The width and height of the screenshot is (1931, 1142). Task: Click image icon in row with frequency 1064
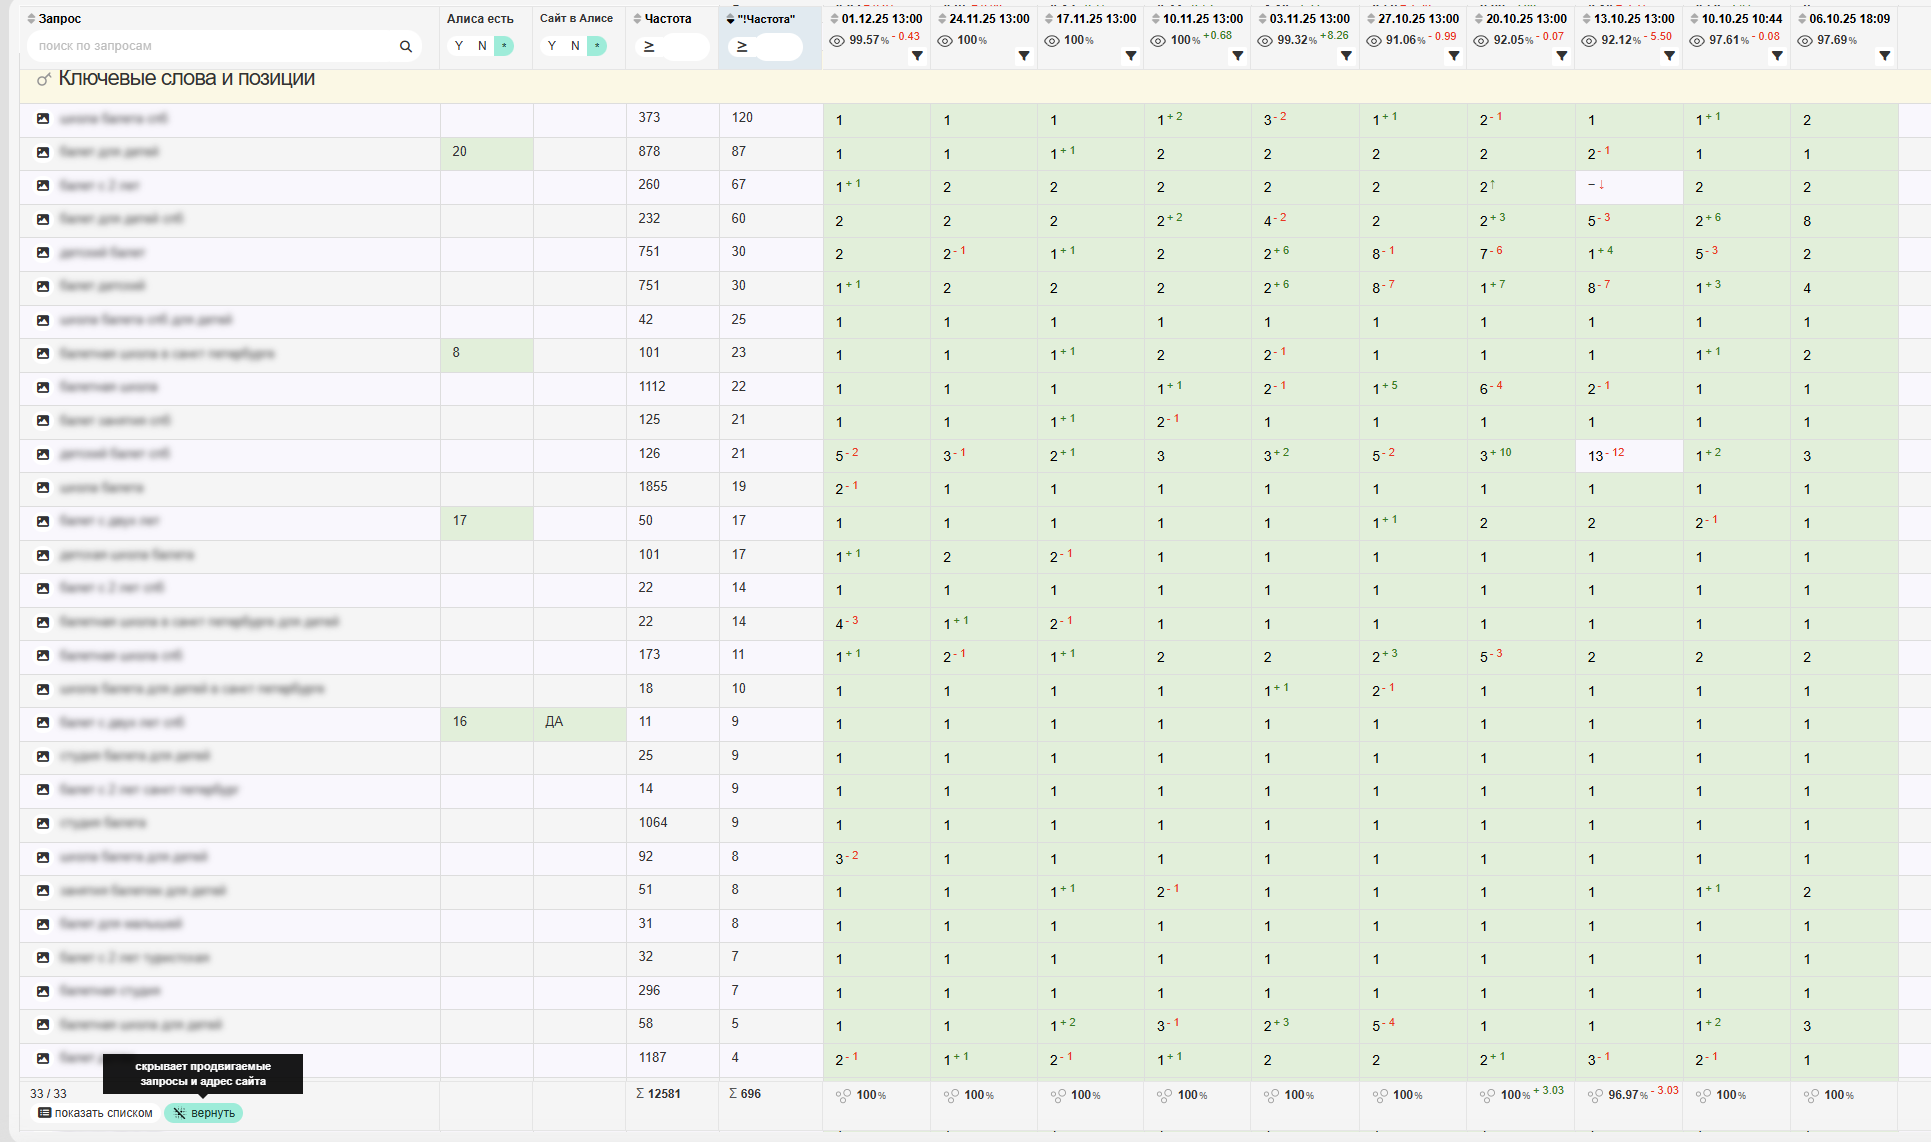point(43,824)
